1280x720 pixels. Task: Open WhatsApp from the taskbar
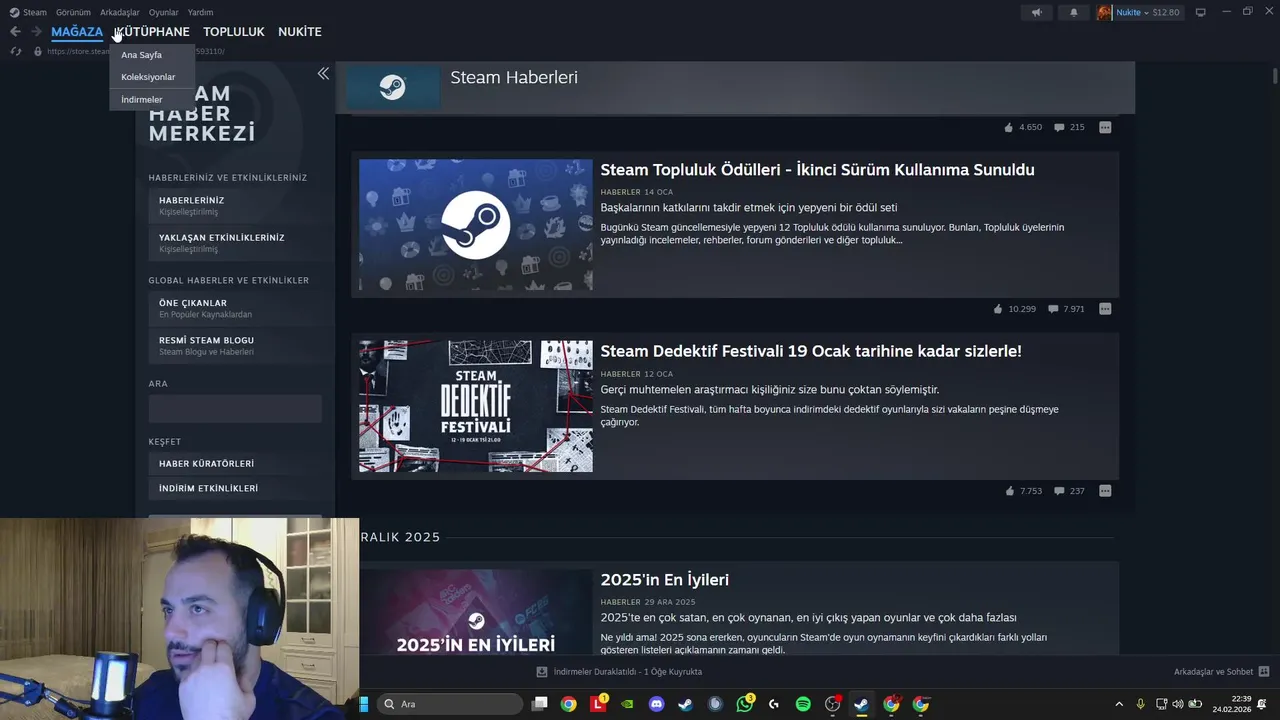pyautogui.click(x=744, y=704)
